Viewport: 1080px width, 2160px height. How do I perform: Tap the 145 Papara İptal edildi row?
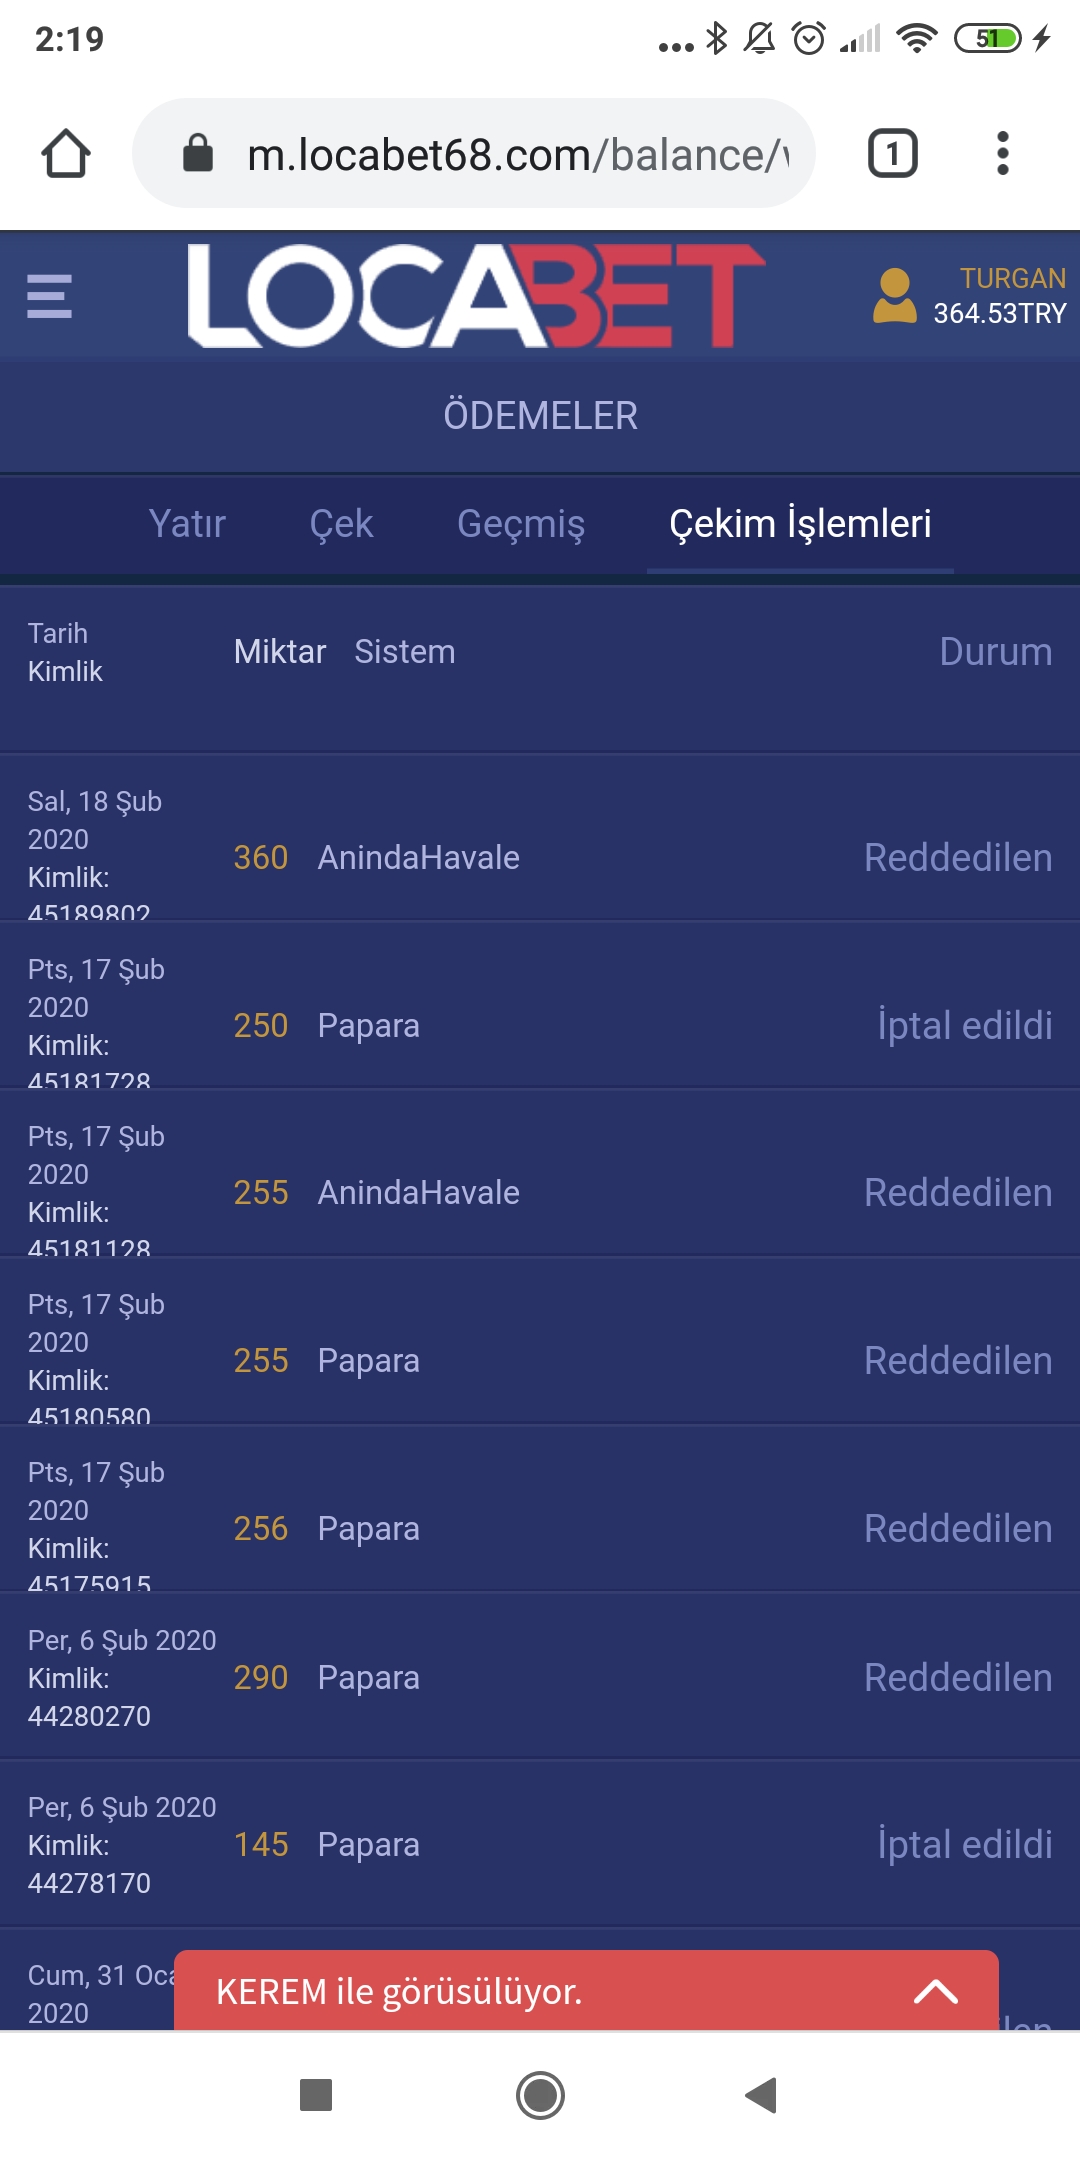tap(540, 1844)
